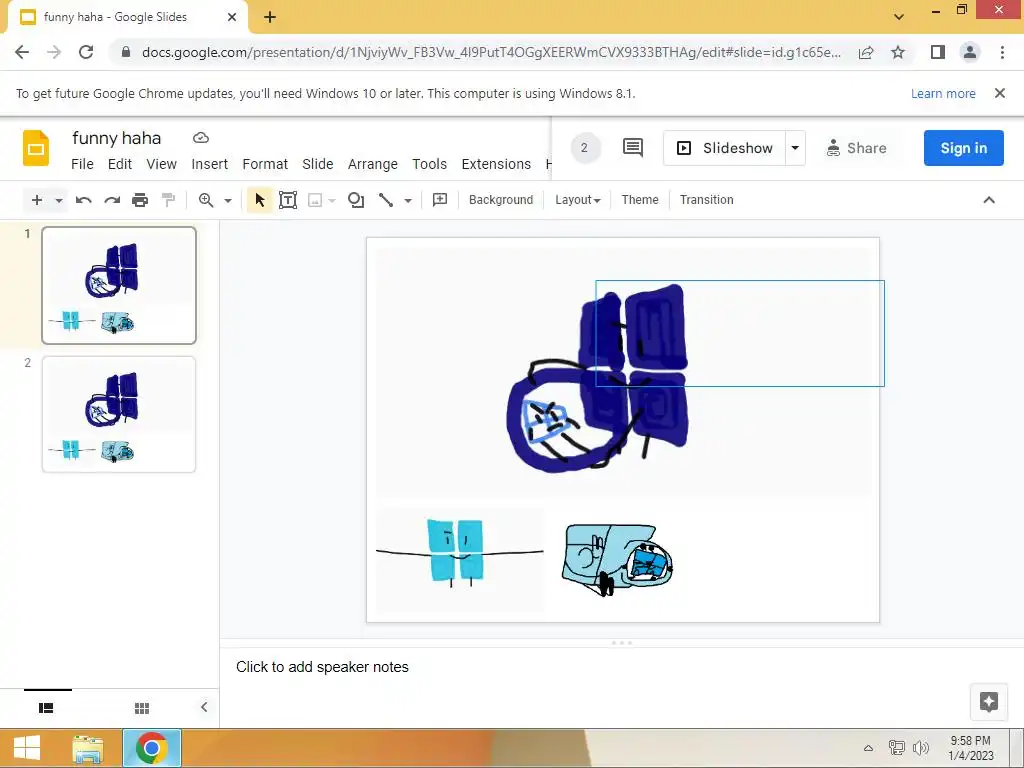Select the Text box tool
Screen dimensions: 1024x768
pos(288,200)
